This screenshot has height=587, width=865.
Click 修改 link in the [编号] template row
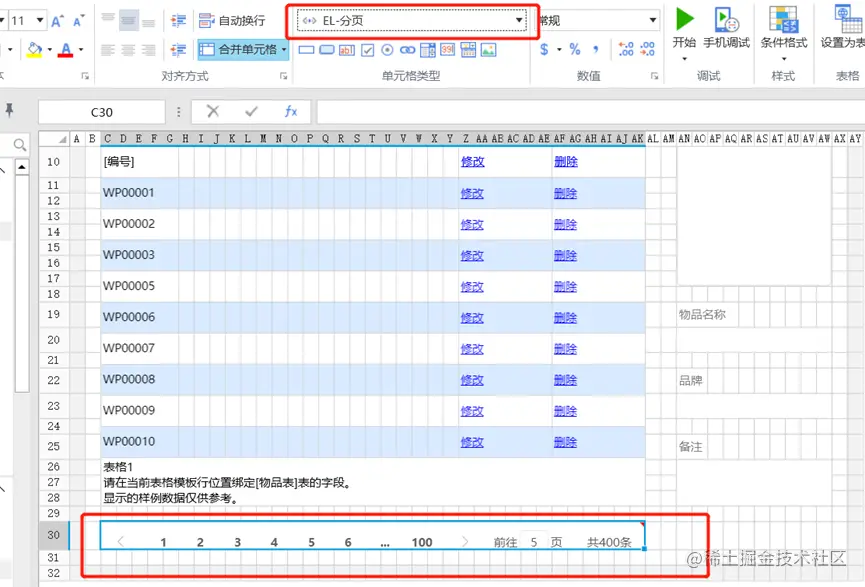pyautogui.click(x=473, y=162)
